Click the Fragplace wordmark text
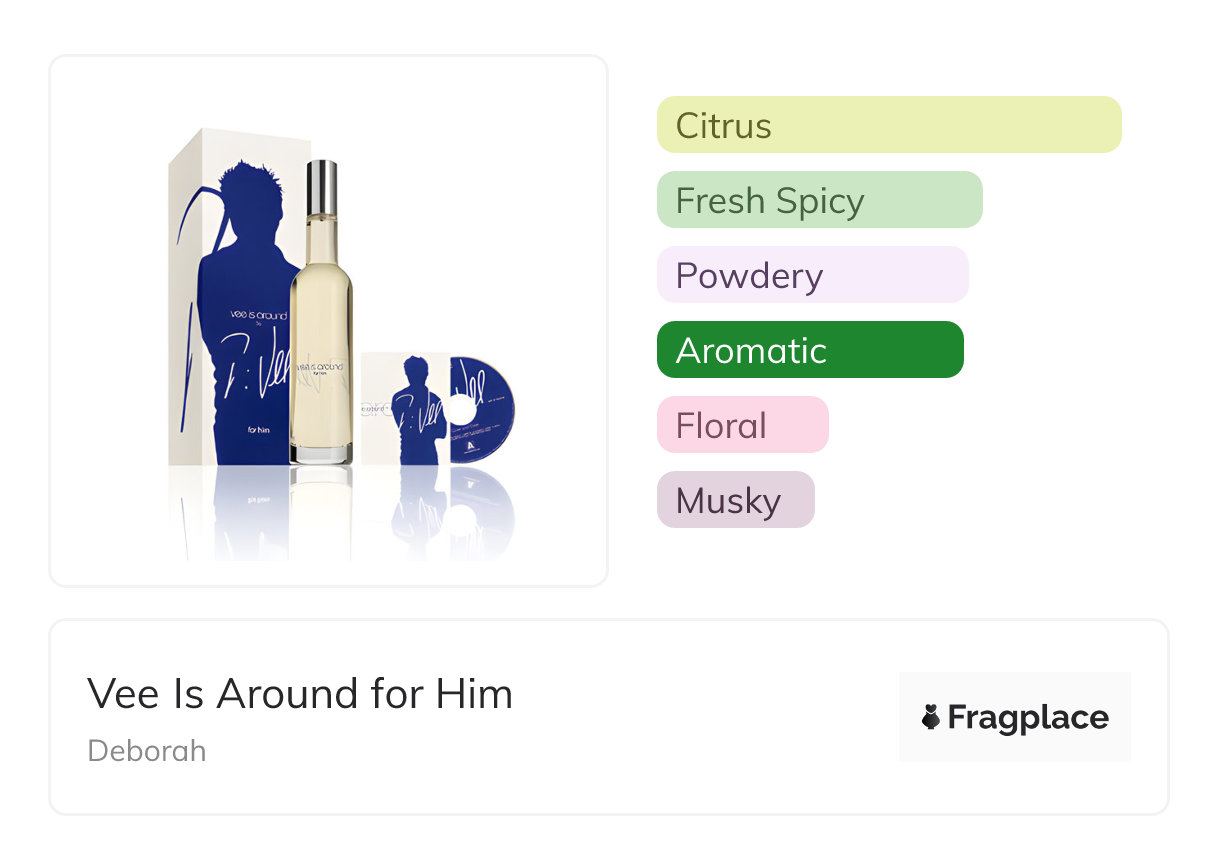 click(x=1028, y=717)
